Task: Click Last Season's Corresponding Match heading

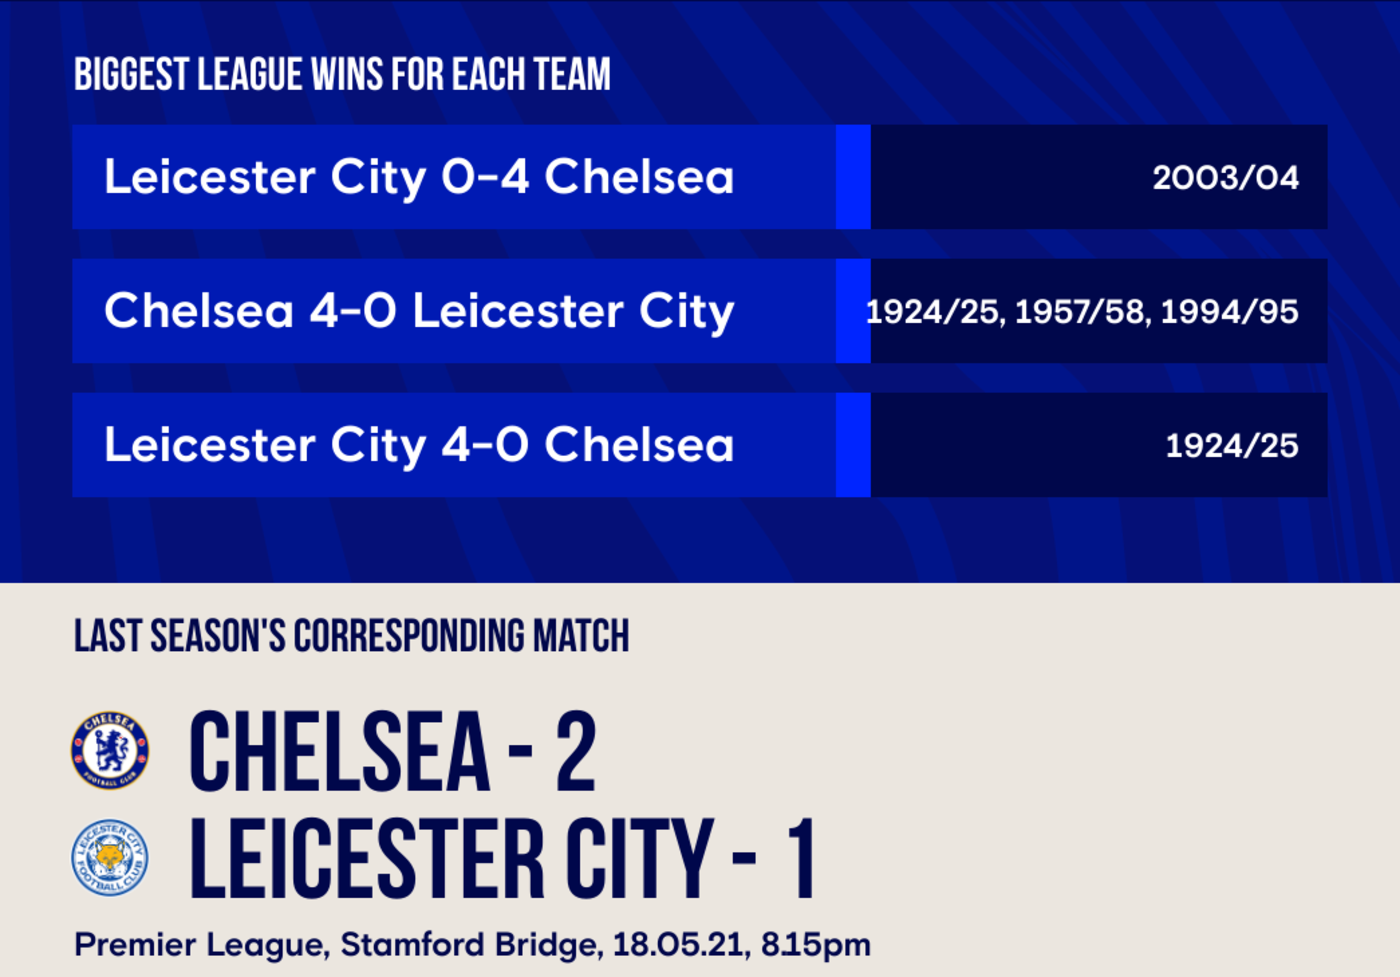Action: [x=352, y=637]
